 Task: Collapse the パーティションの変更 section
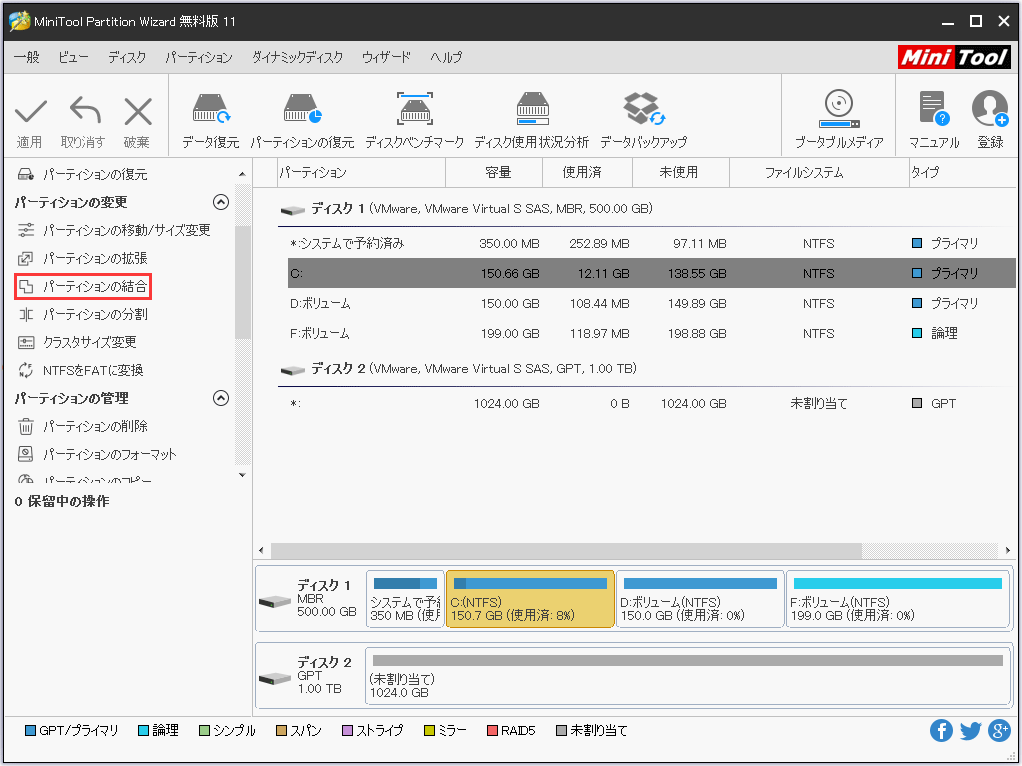tap(221, 202)
